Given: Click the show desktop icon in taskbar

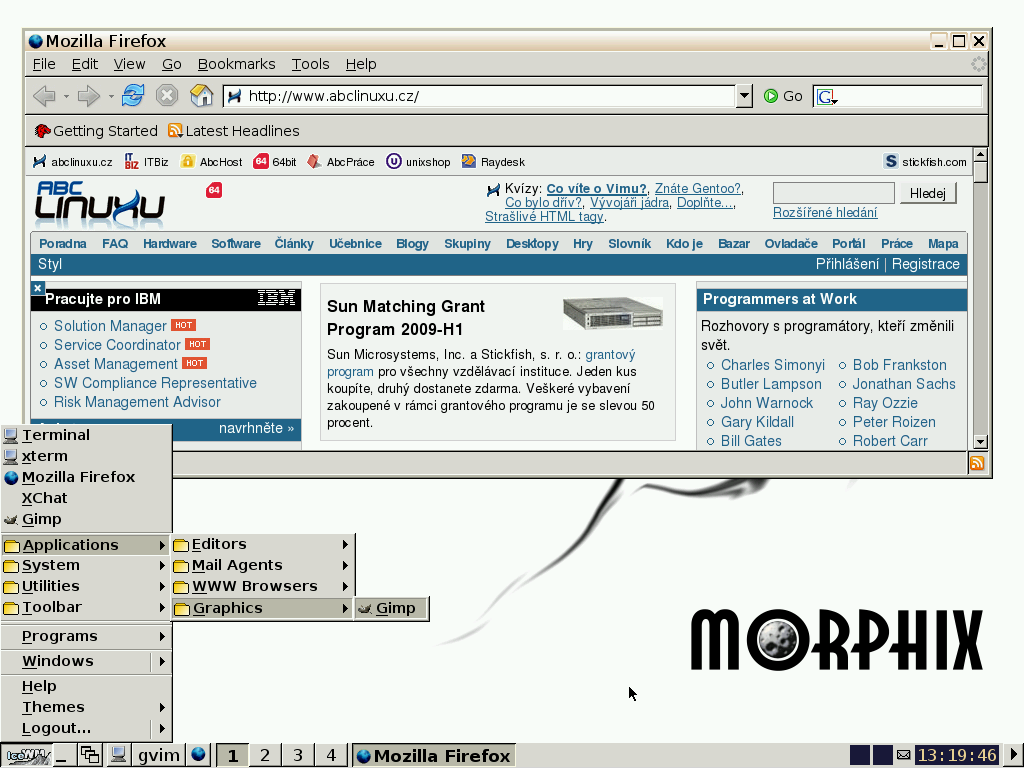Looking at the screenshot, I should point(63,756).
